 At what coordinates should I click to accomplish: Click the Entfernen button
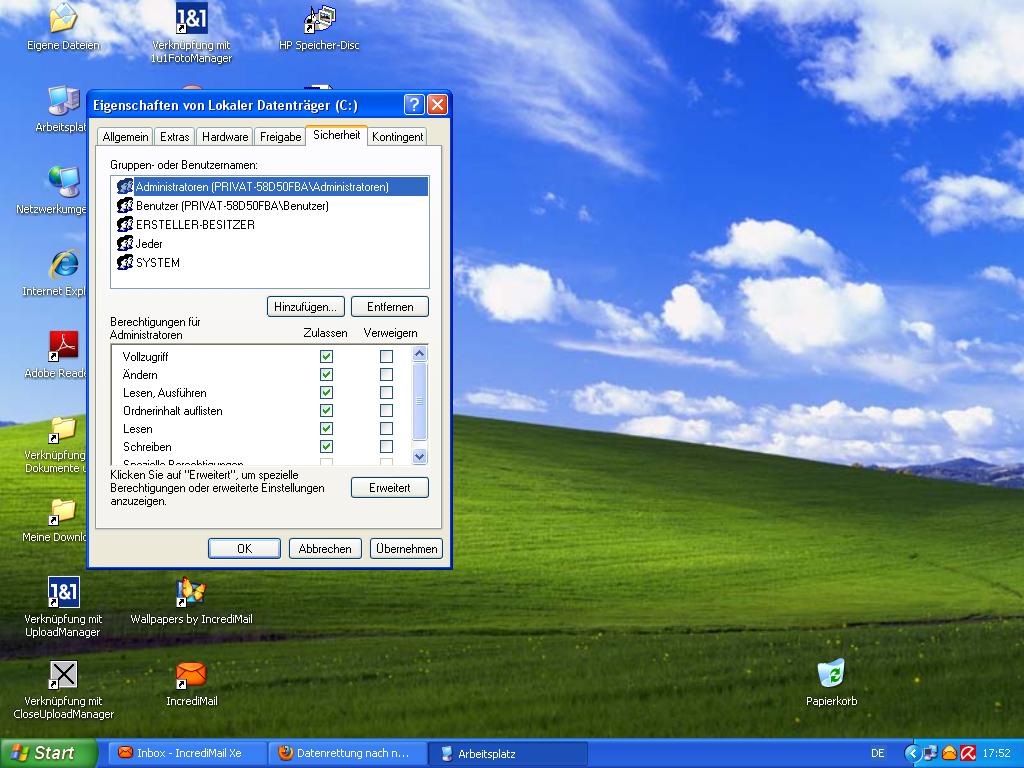(x=390, y=307)
